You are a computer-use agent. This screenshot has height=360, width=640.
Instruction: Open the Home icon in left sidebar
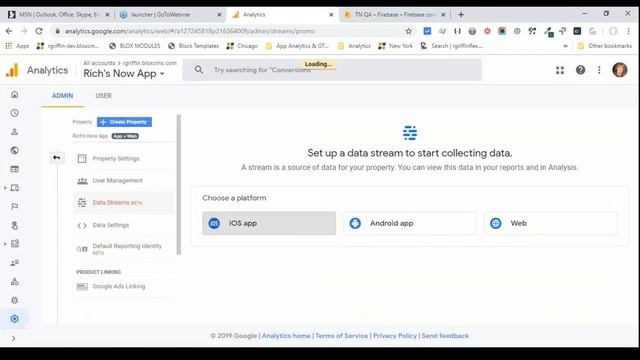click(x=15, y=94)
